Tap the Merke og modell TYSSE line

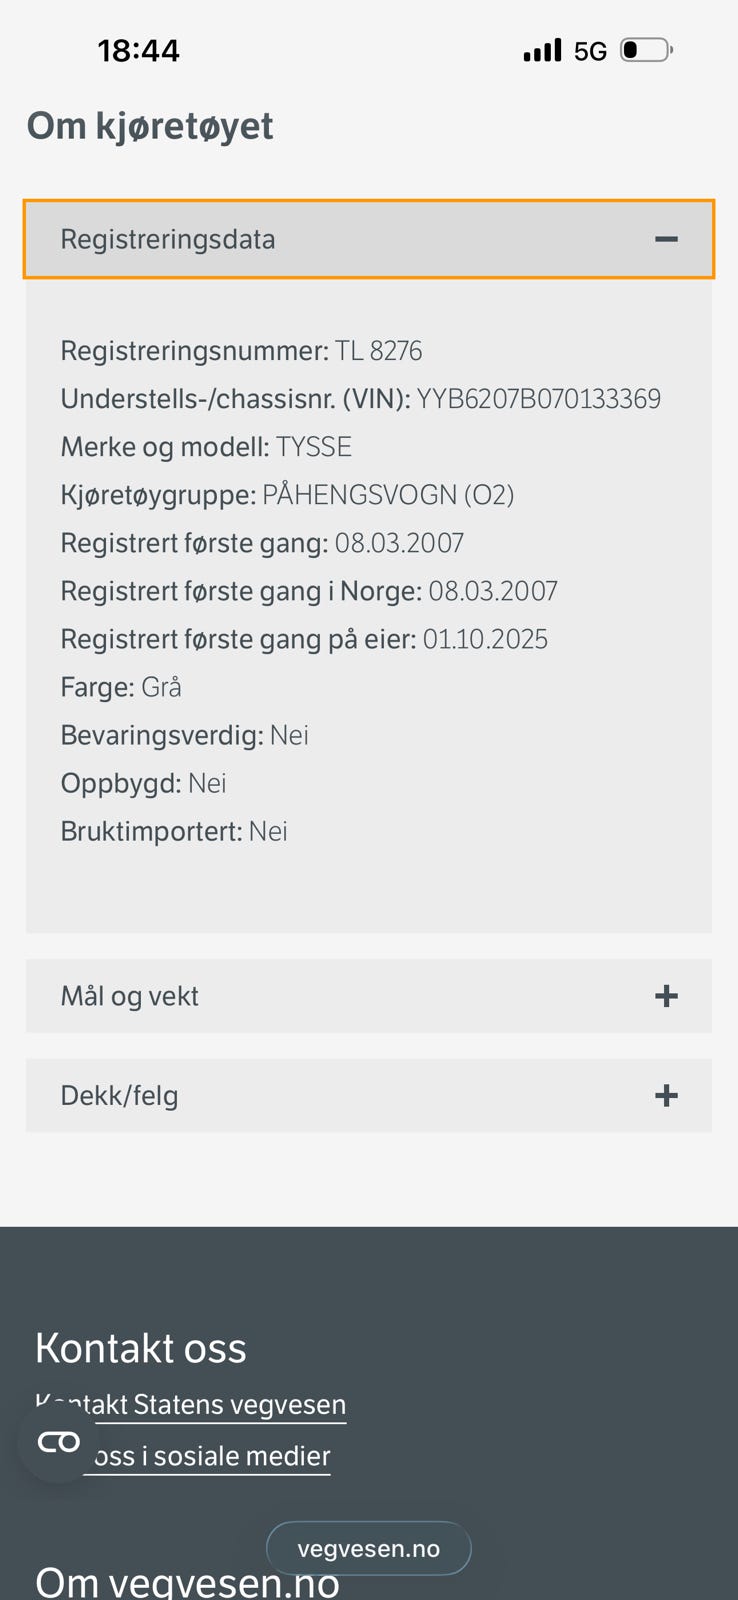[x=206, y=447]
